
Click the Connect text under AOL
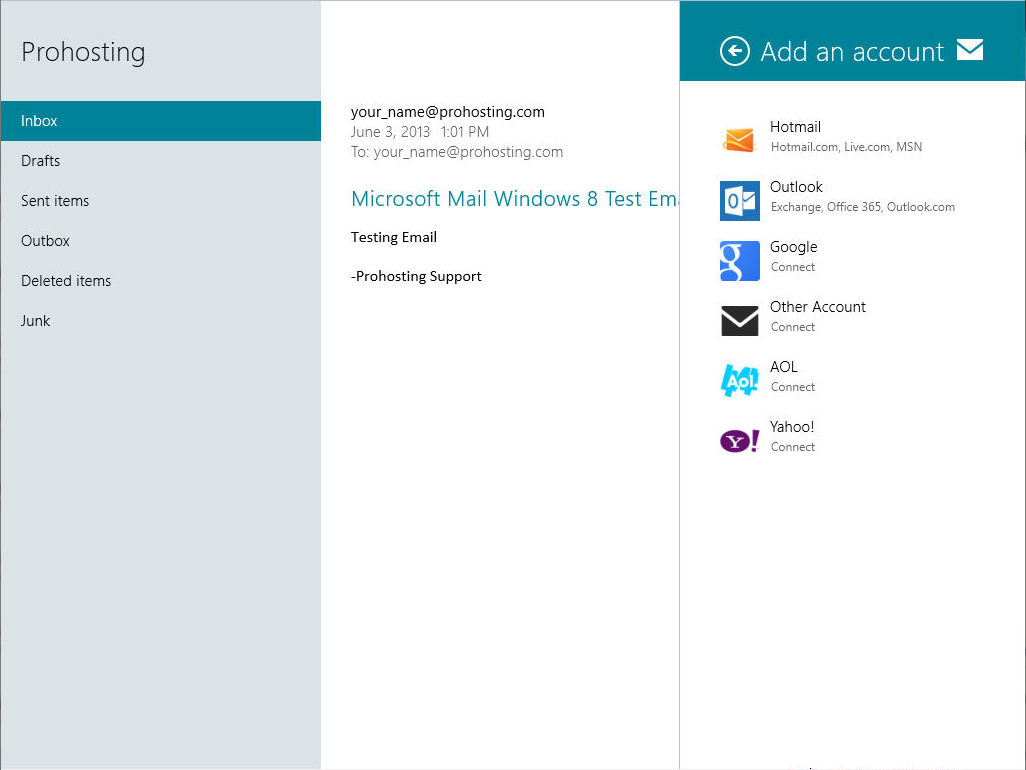[792, 387]
